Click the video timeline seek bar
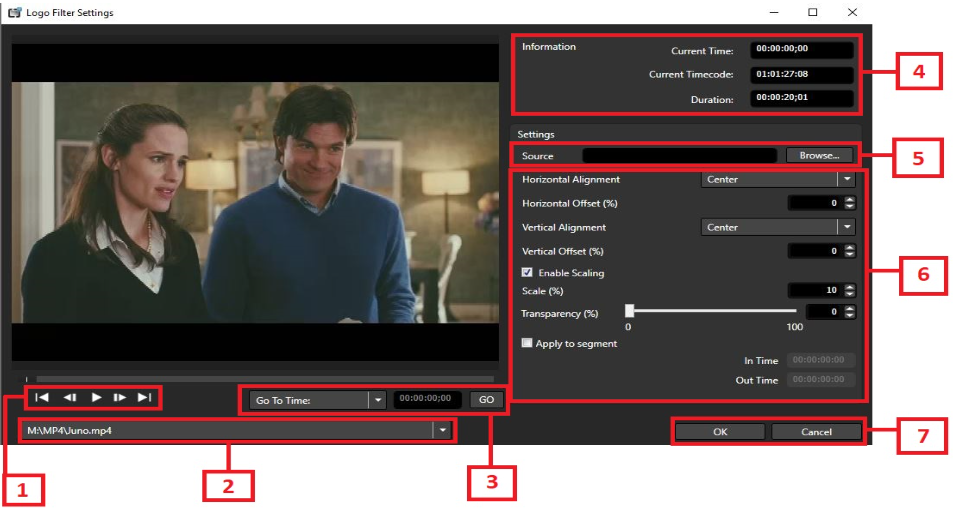 [264, 379]
